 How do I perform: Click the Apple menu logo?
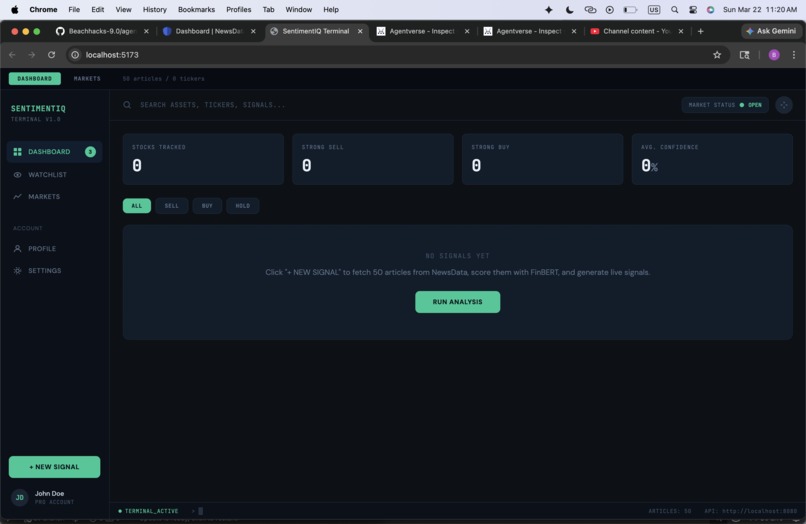(x=14, y=10)
